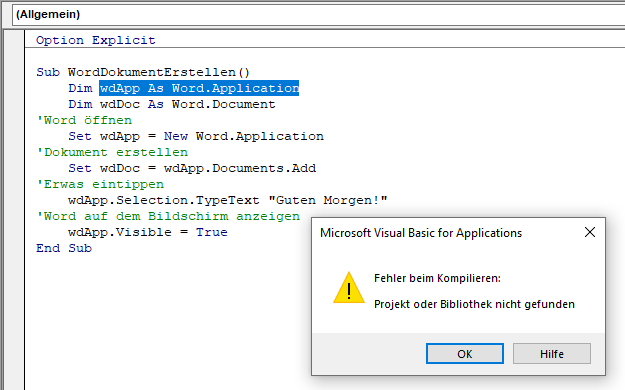Click the 'Set wdDoc = wdApp.Documents.Add' line
This screenshot has height=390, width=625.
click(x=192, y=168)
